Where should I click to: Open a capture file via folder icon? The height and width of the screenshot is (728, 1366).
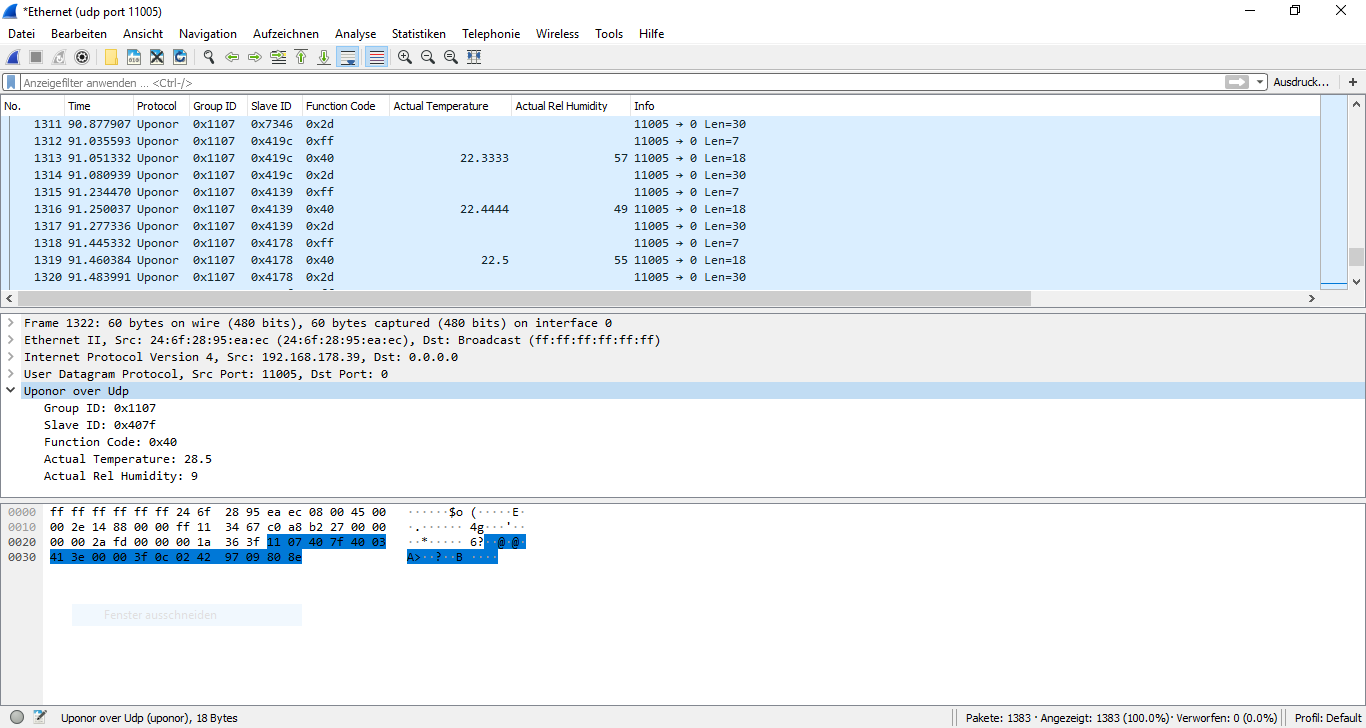(x=111, y=57)
